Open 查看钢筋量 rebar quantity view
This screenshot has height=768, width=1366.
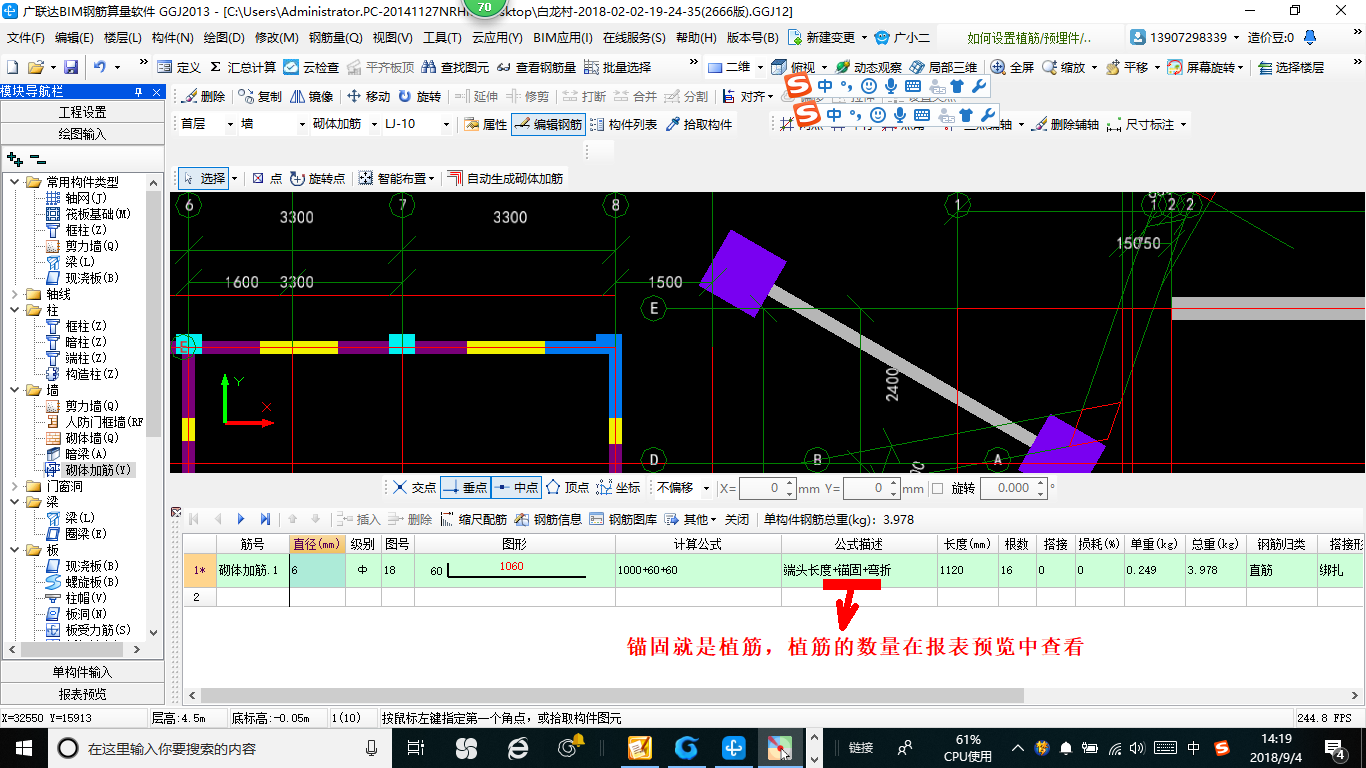pyautogui.click(x=536, y=67)
